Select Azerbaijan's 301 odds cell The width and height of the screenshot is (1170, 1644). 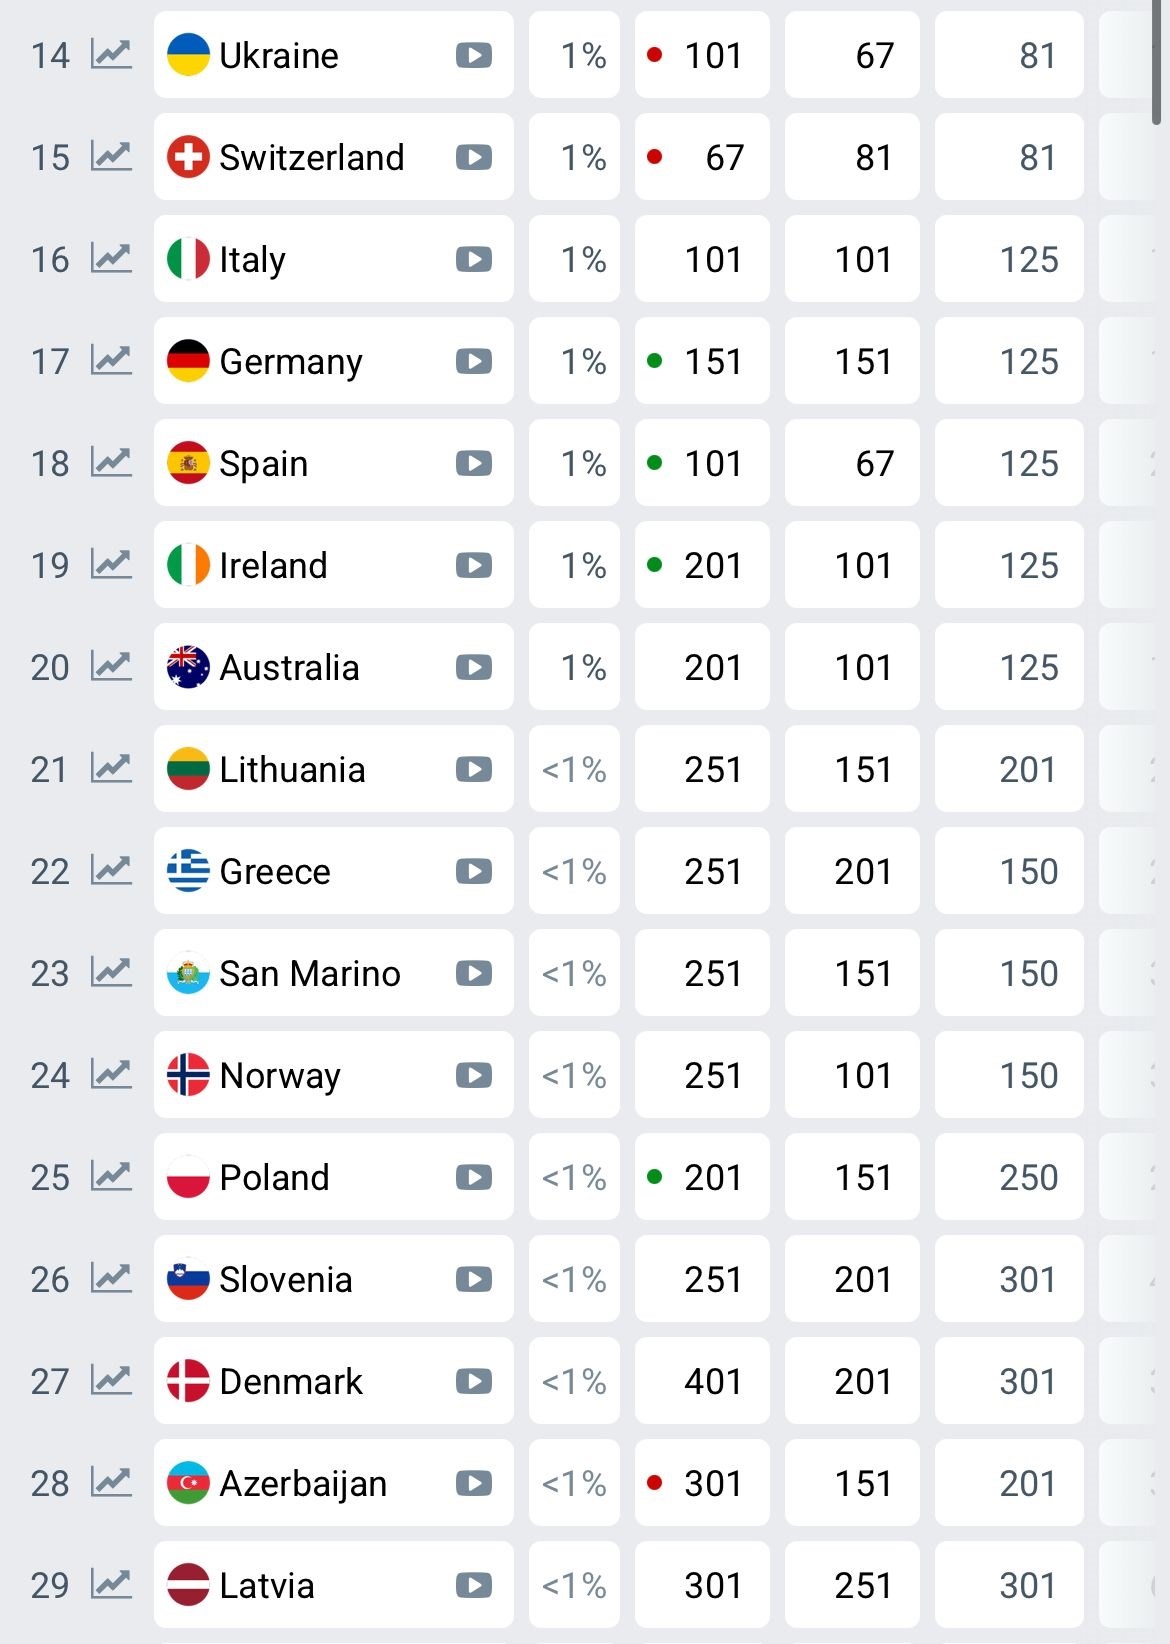click(702, 1483)
